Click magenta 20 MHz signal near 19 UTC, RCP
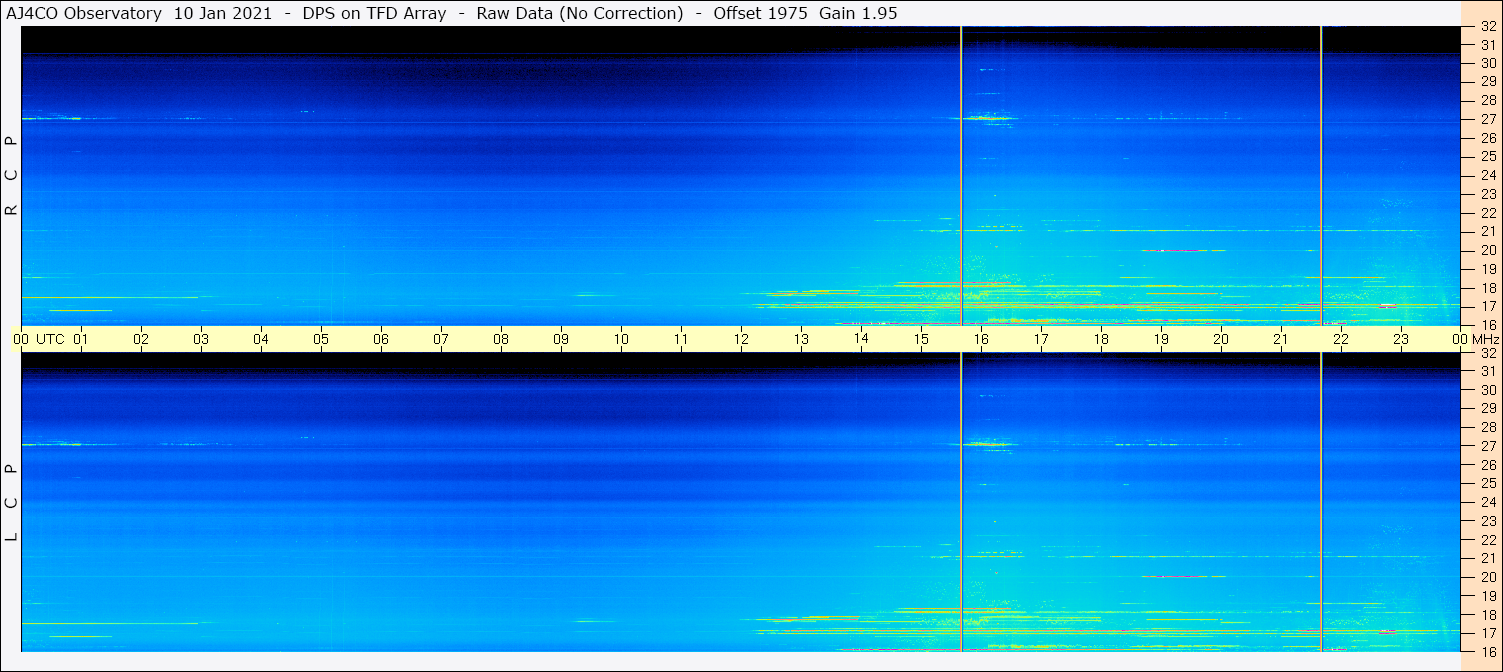Screen dimensions: 1503x672 tap(1170, 250)
